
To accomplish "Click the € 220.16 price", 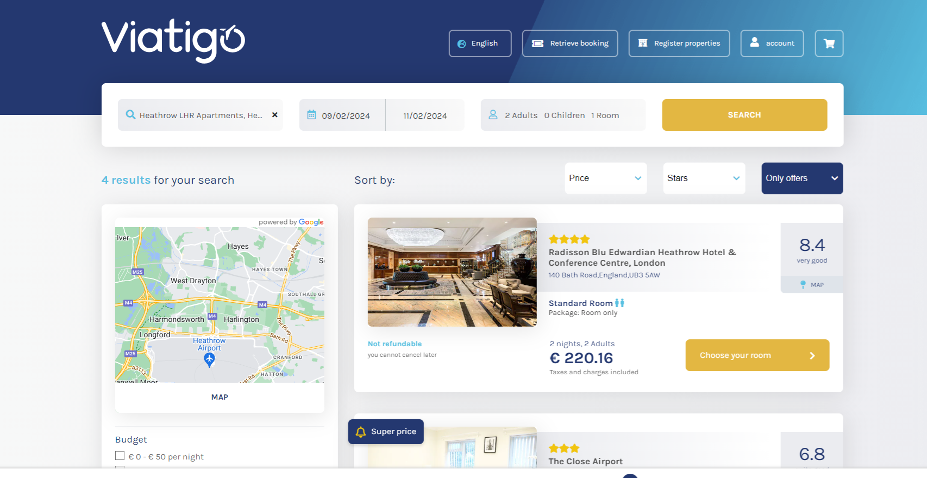I will 581,358.
